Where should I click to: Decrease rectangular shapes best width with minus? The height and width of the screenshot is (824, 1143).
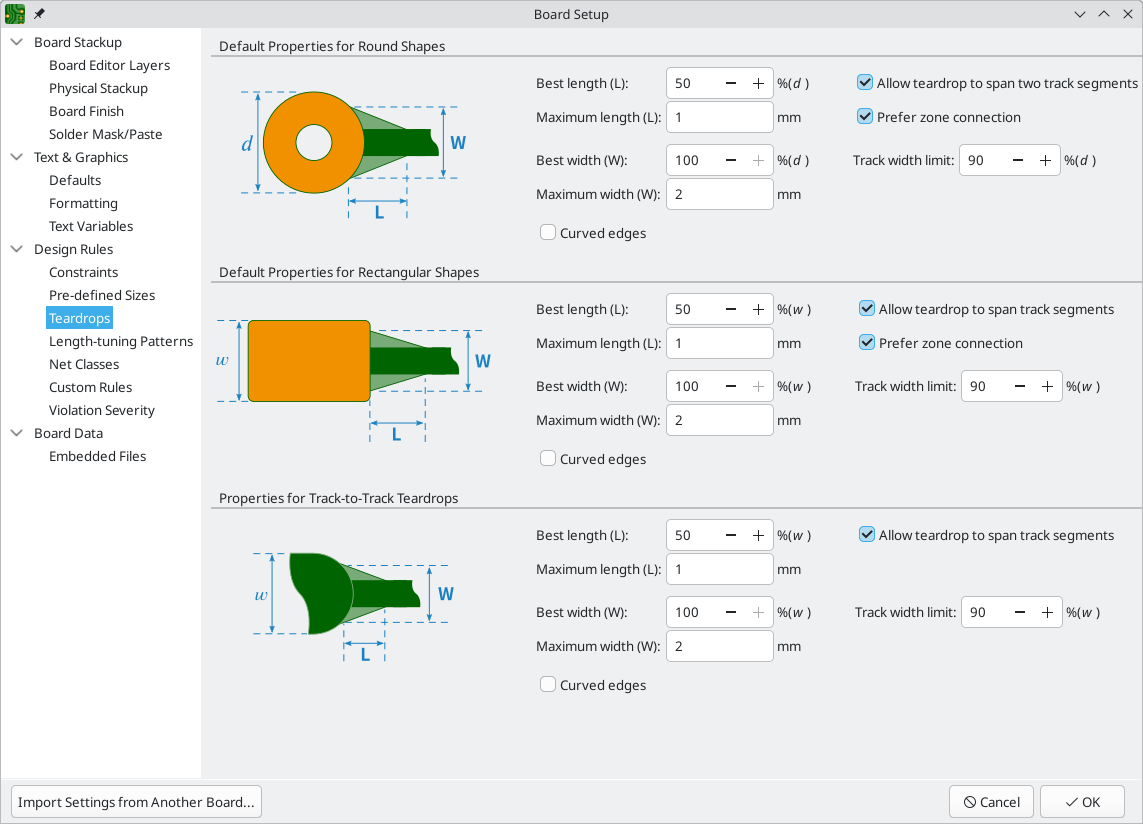[731, 386]
